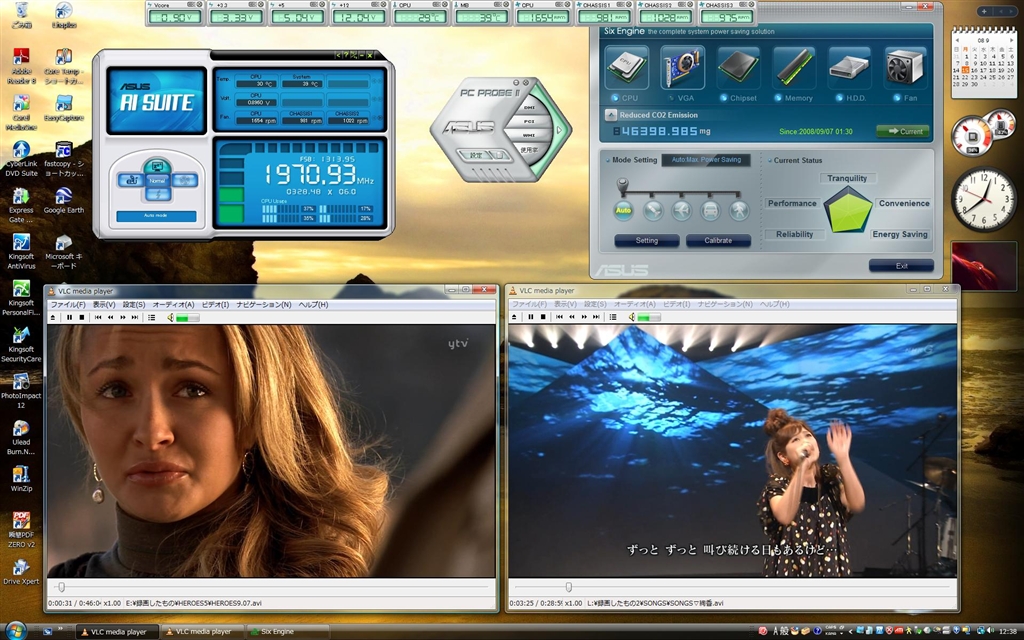The image size is (1024, 640).
Task: Click the help question-mark icon in AI Suite
Action: pyautogui.click(x=345, y=56)
